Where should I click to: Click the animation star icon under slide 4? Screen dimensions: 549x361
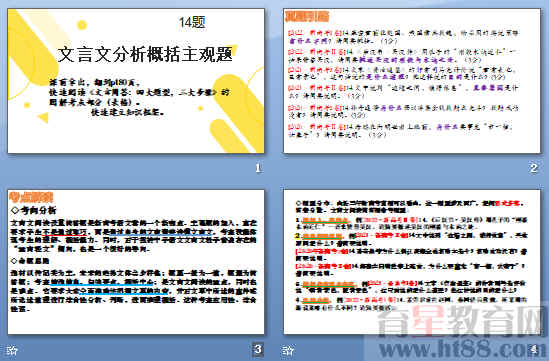point(288,350)
